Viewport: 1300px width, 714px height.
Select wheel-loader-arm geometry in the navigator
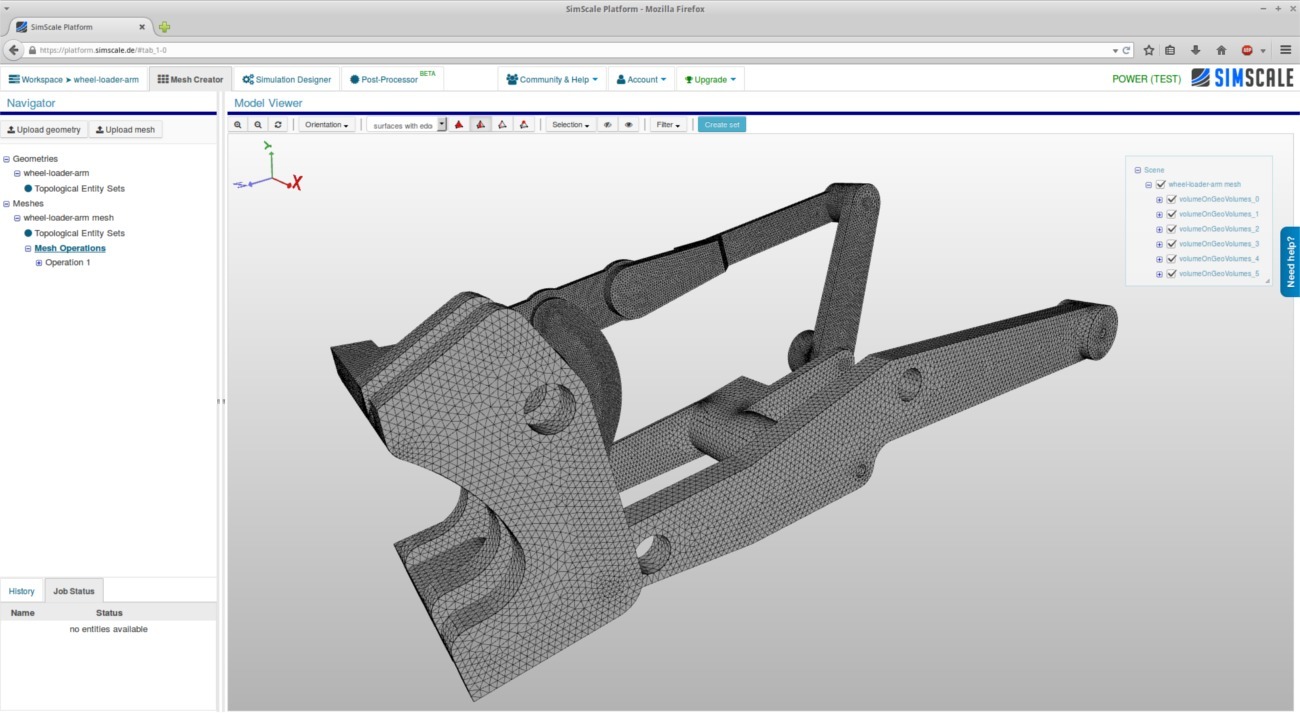tap(56, 173)
